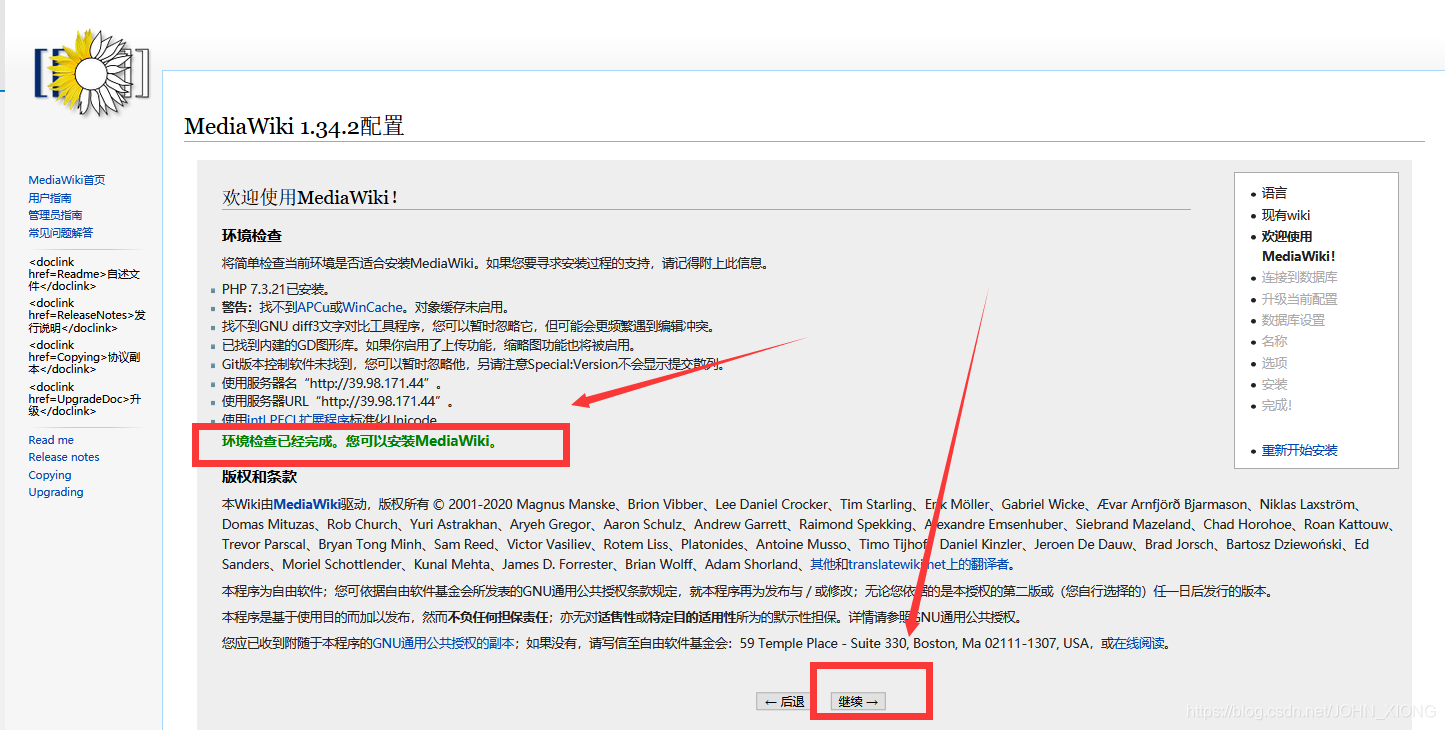The width and height of the screenshot is (1445, 730).
Task: Click the bold MediaWiki link in copyright
Action: 307,505
